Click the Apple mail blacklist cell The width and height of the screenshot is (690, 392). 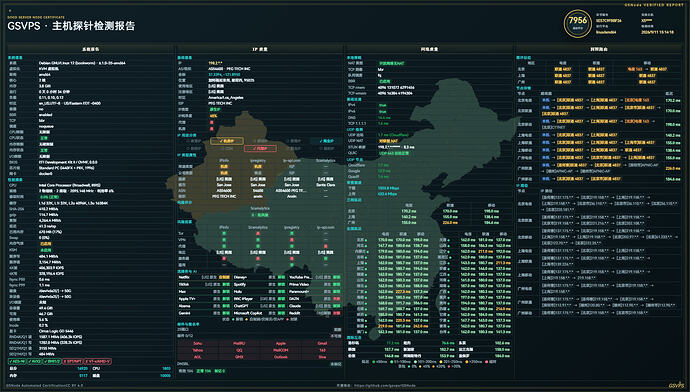280,343
